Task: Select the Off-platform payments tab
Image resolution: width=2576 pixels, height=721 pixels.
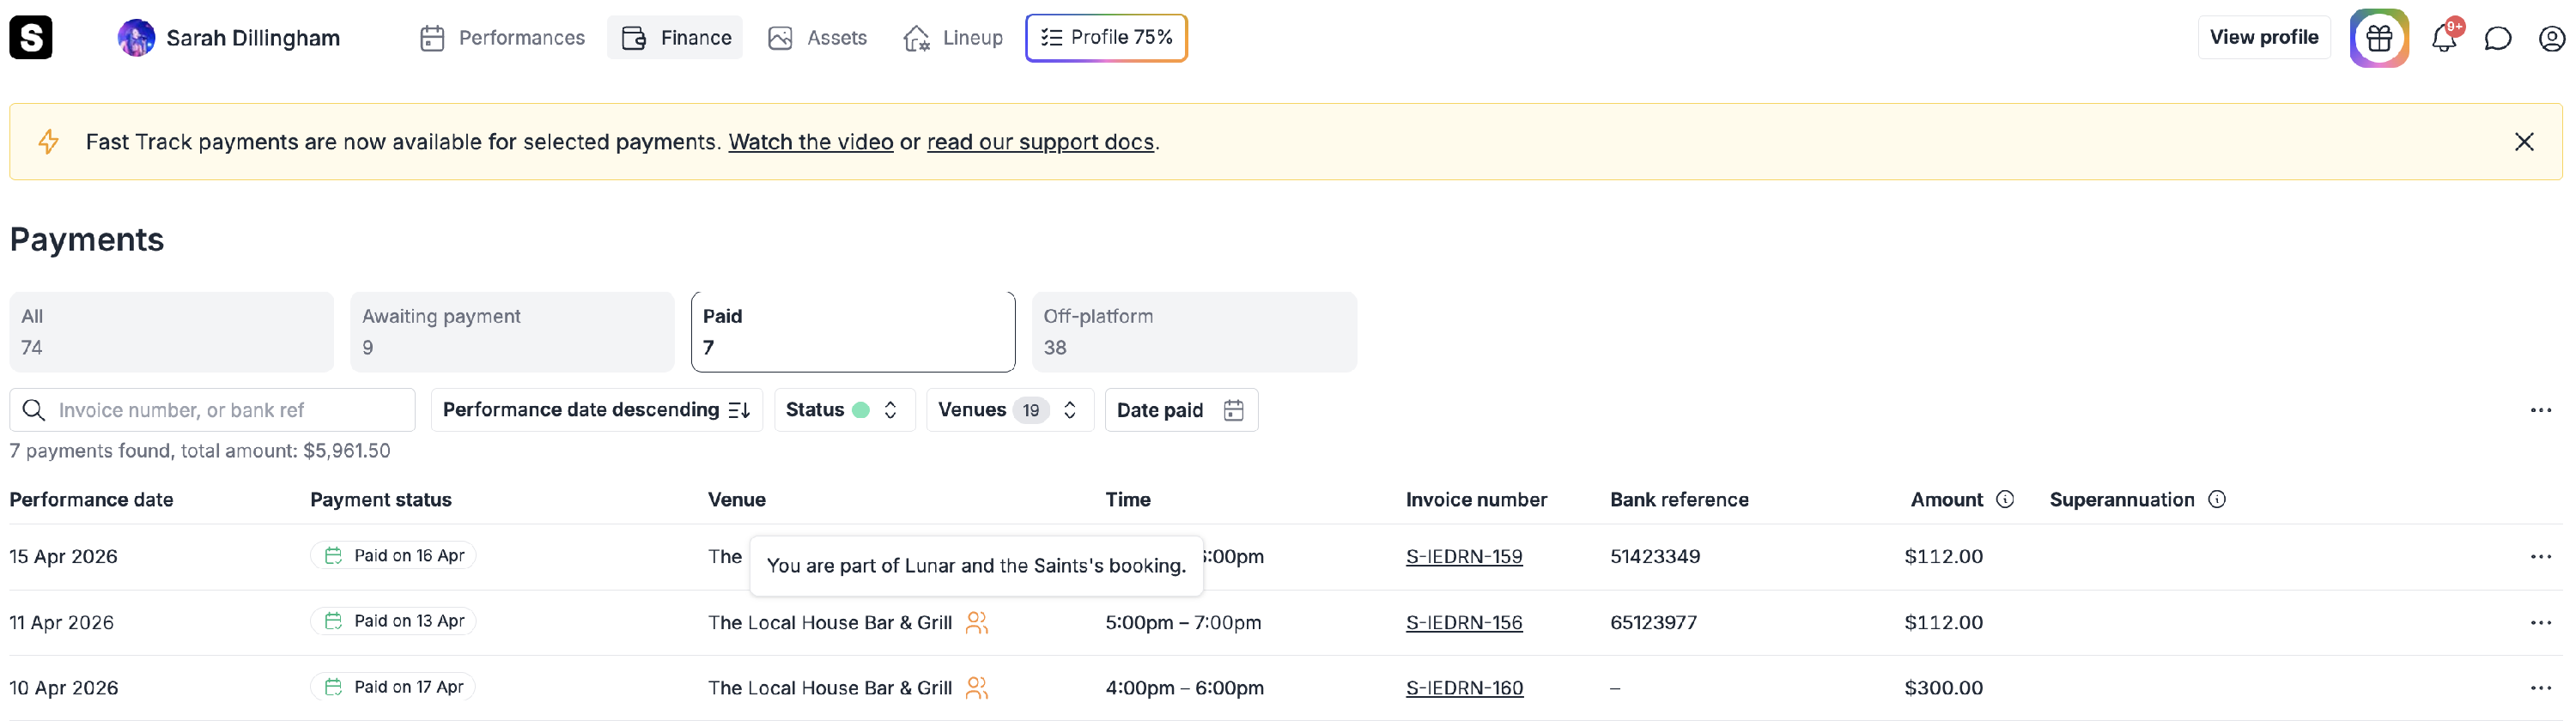Action: point(1193,332)
